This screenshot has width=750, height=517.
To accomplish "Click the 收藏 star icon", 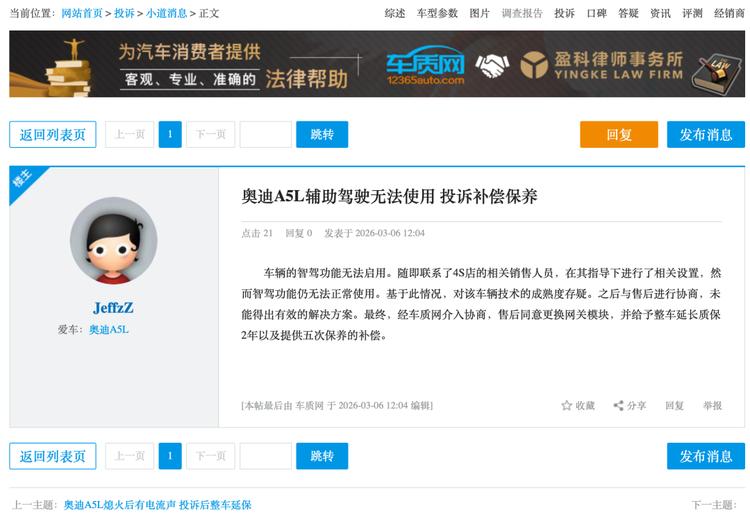I will coord(566,405).
